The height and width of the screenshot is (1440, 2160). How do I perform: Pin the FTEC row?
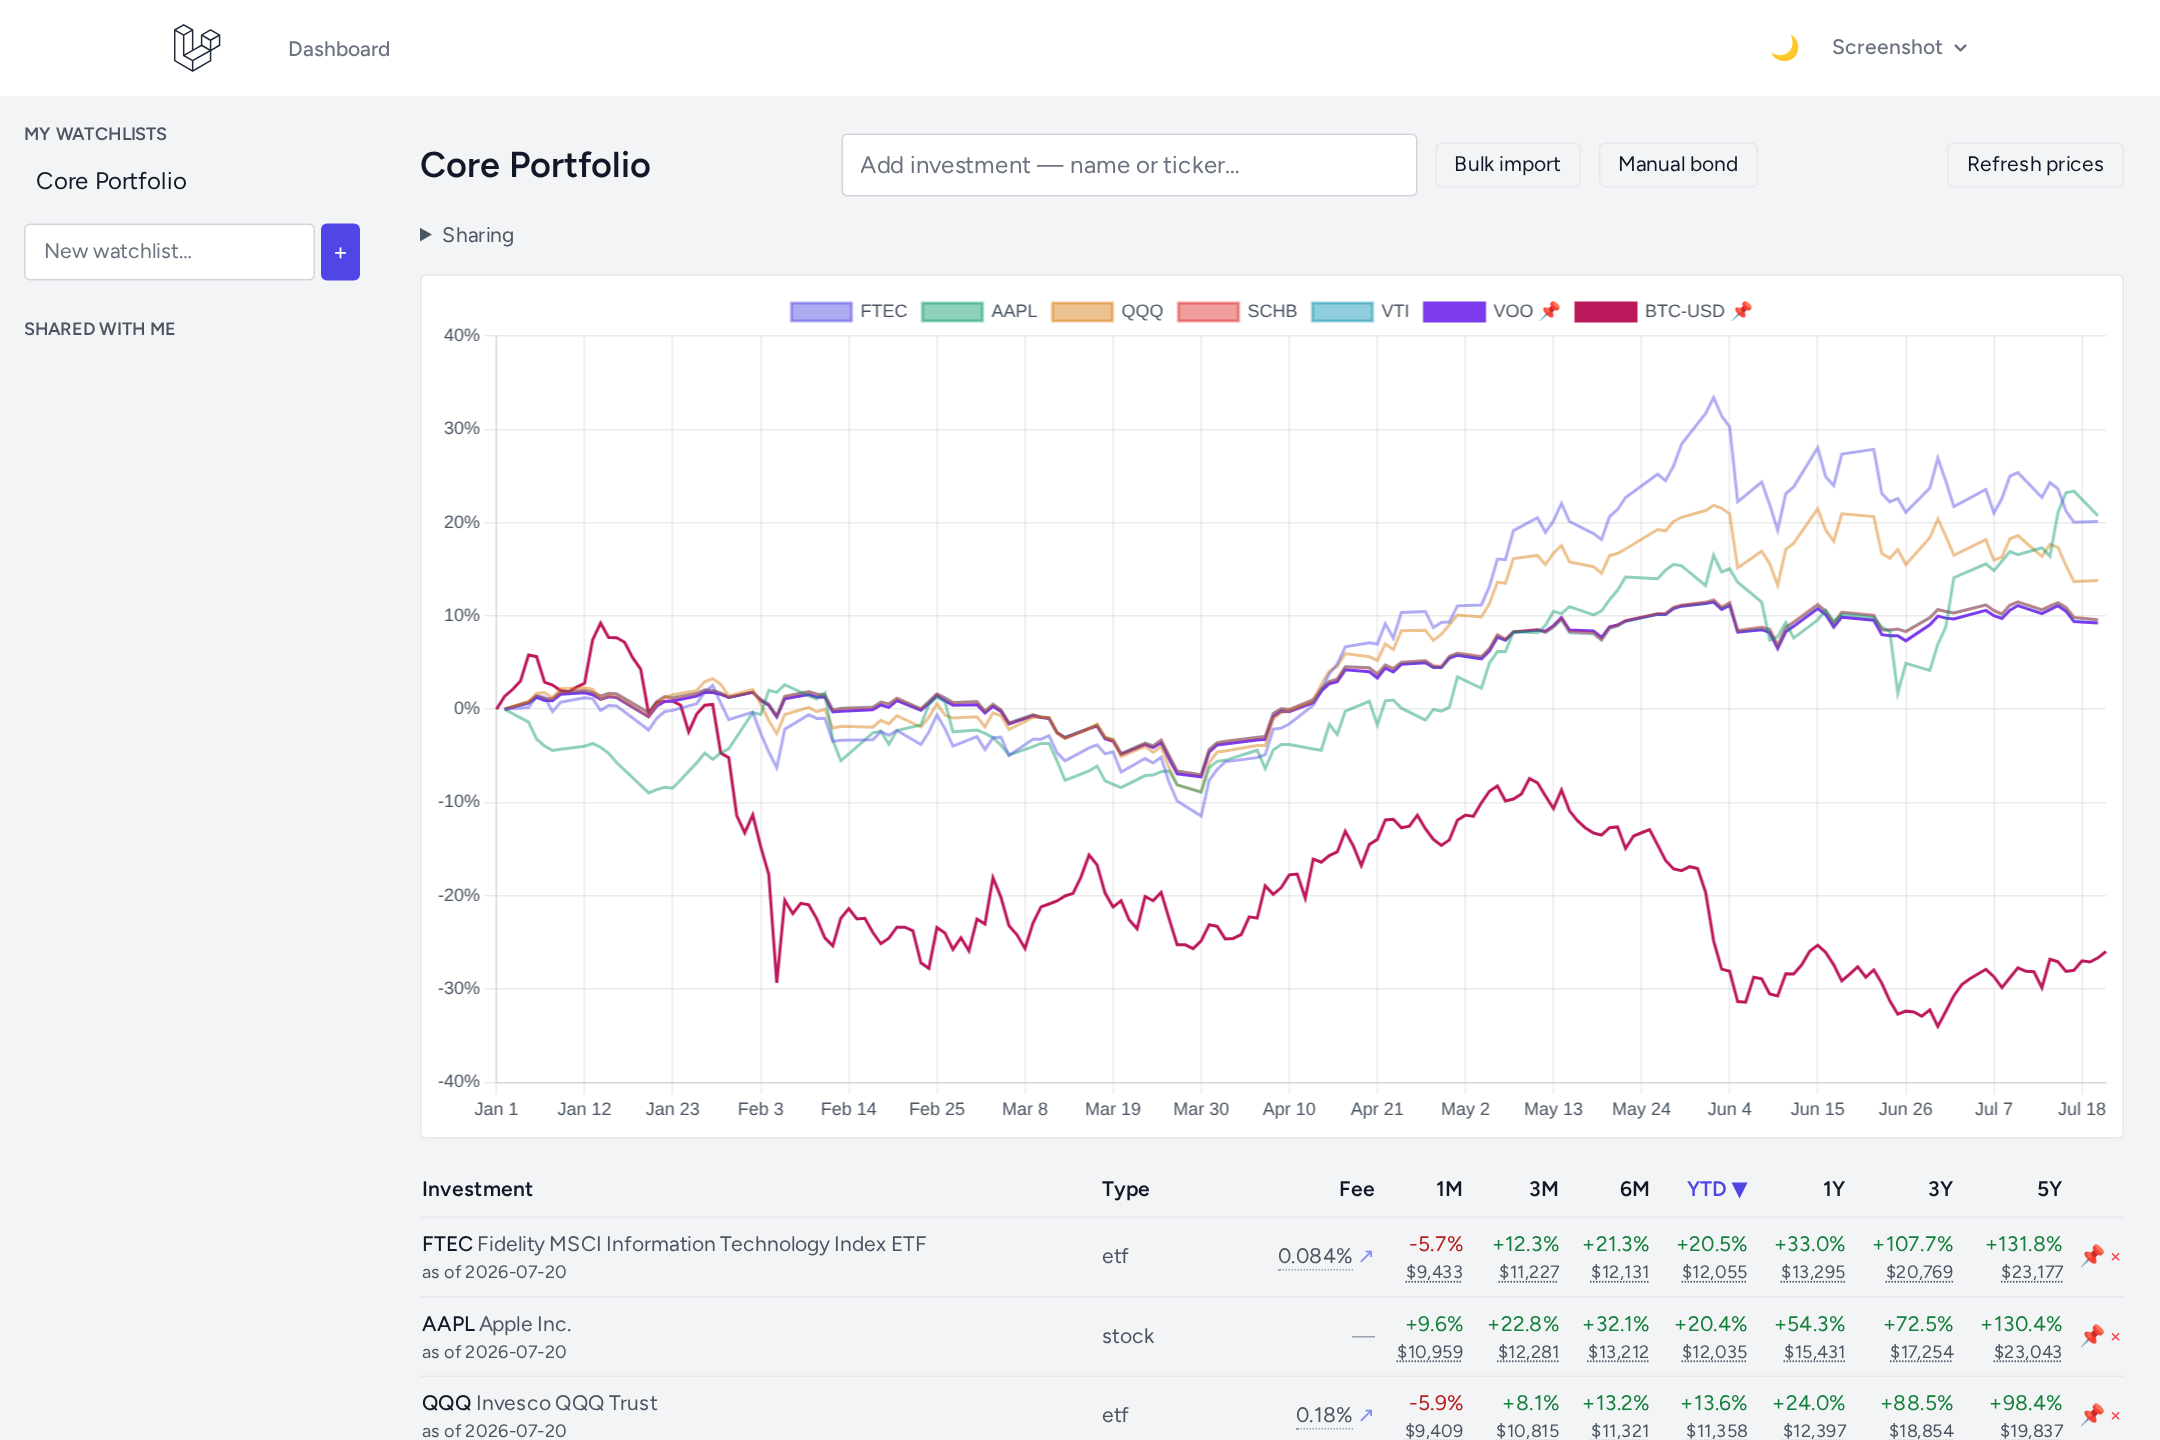pos(2092,1256)
